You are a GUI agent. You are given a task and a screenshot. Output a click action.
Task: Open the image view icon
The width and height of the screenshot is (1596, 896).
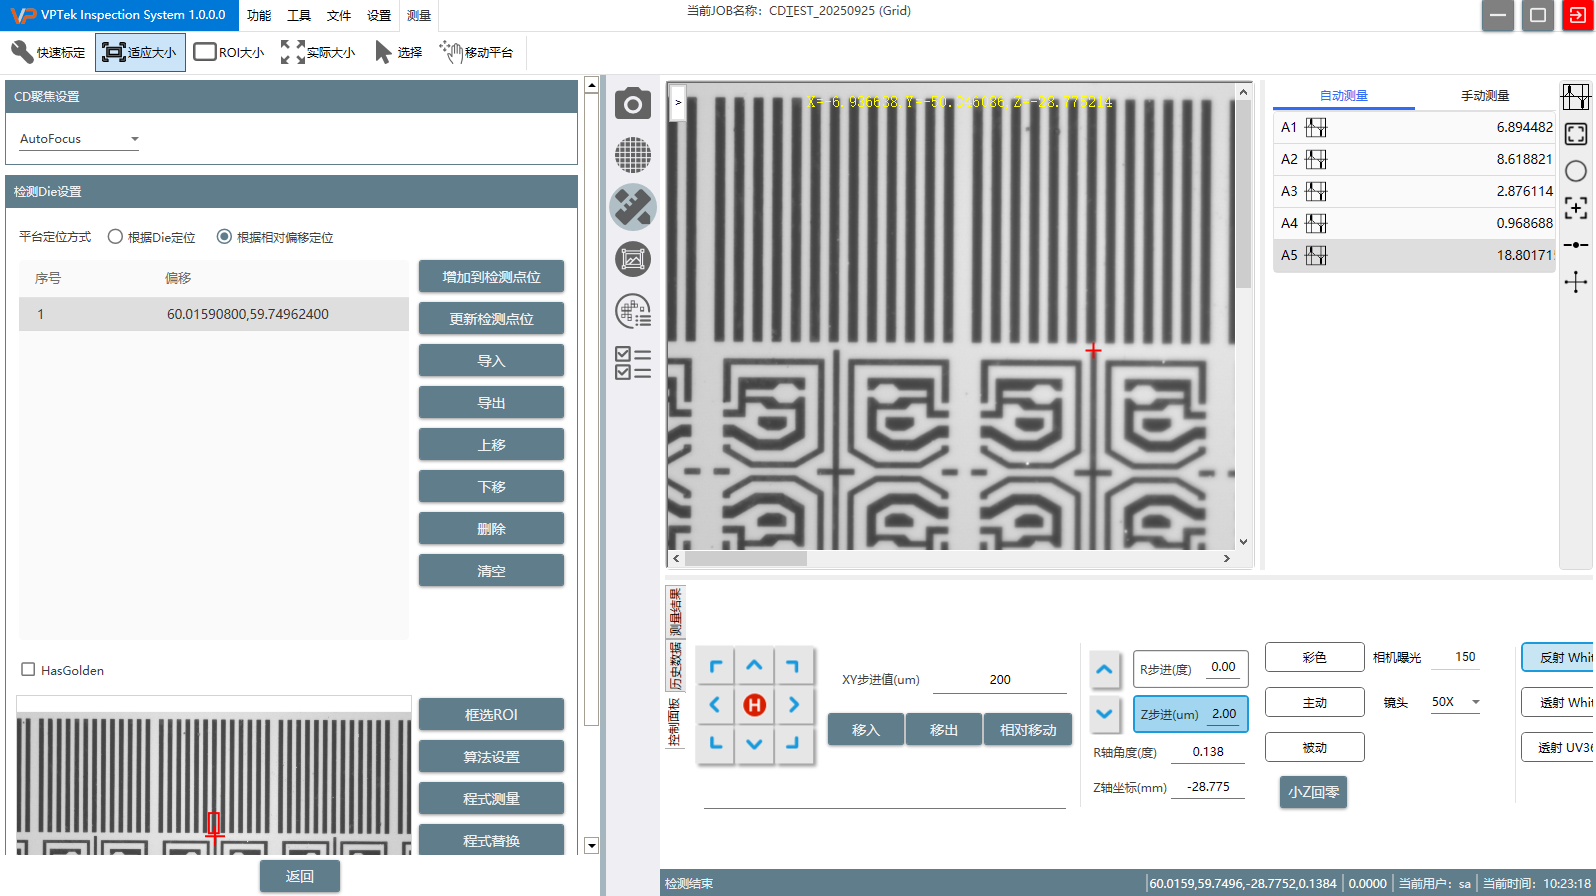coord(632,259)
